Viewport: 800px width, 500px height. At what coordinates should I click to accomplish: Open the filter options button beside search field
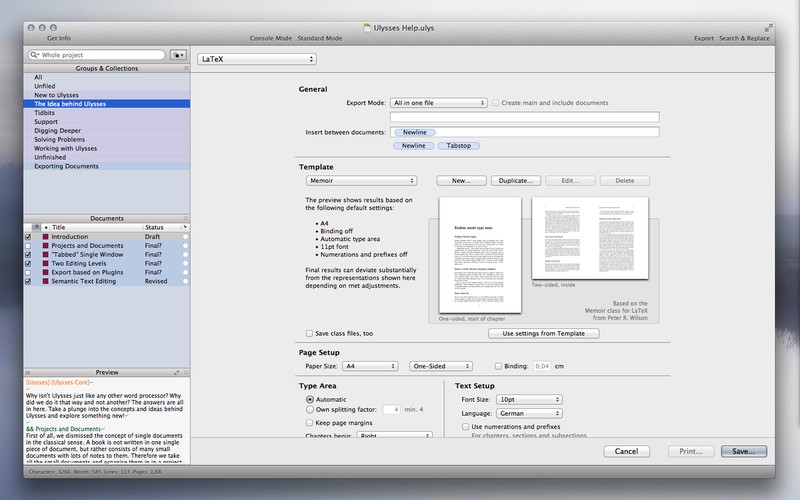point(180,55)
